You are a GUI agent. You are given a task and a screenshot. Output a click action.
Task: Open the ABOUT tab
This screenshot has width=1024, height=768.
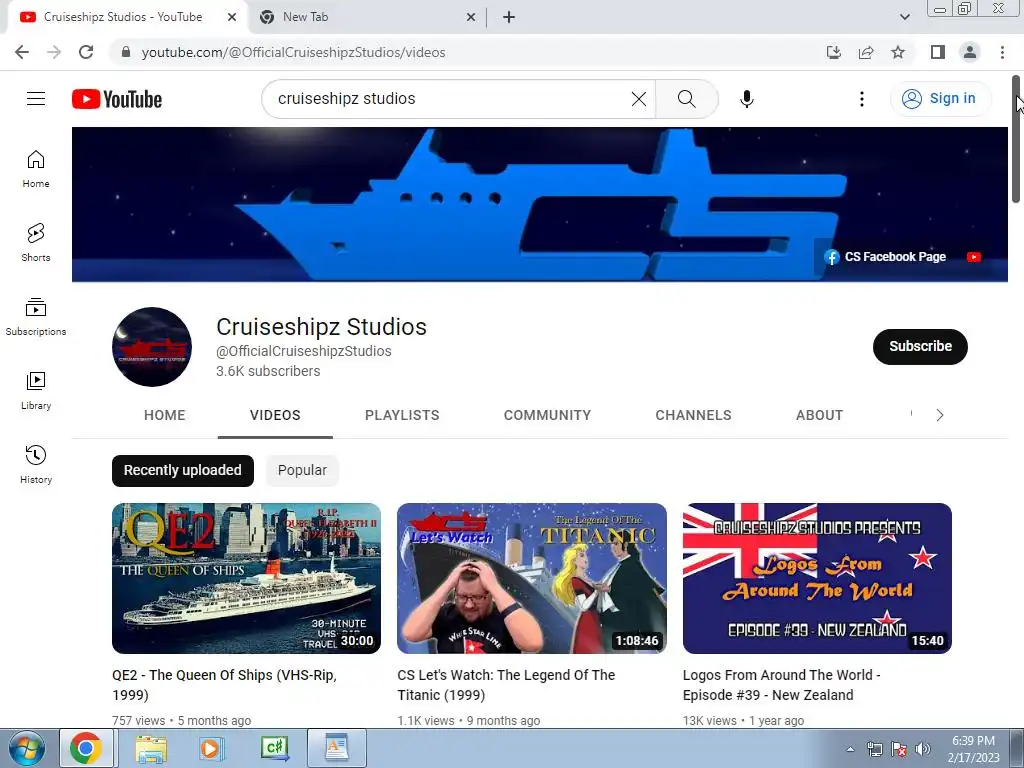pyautogui.click(x=820, y=415)
